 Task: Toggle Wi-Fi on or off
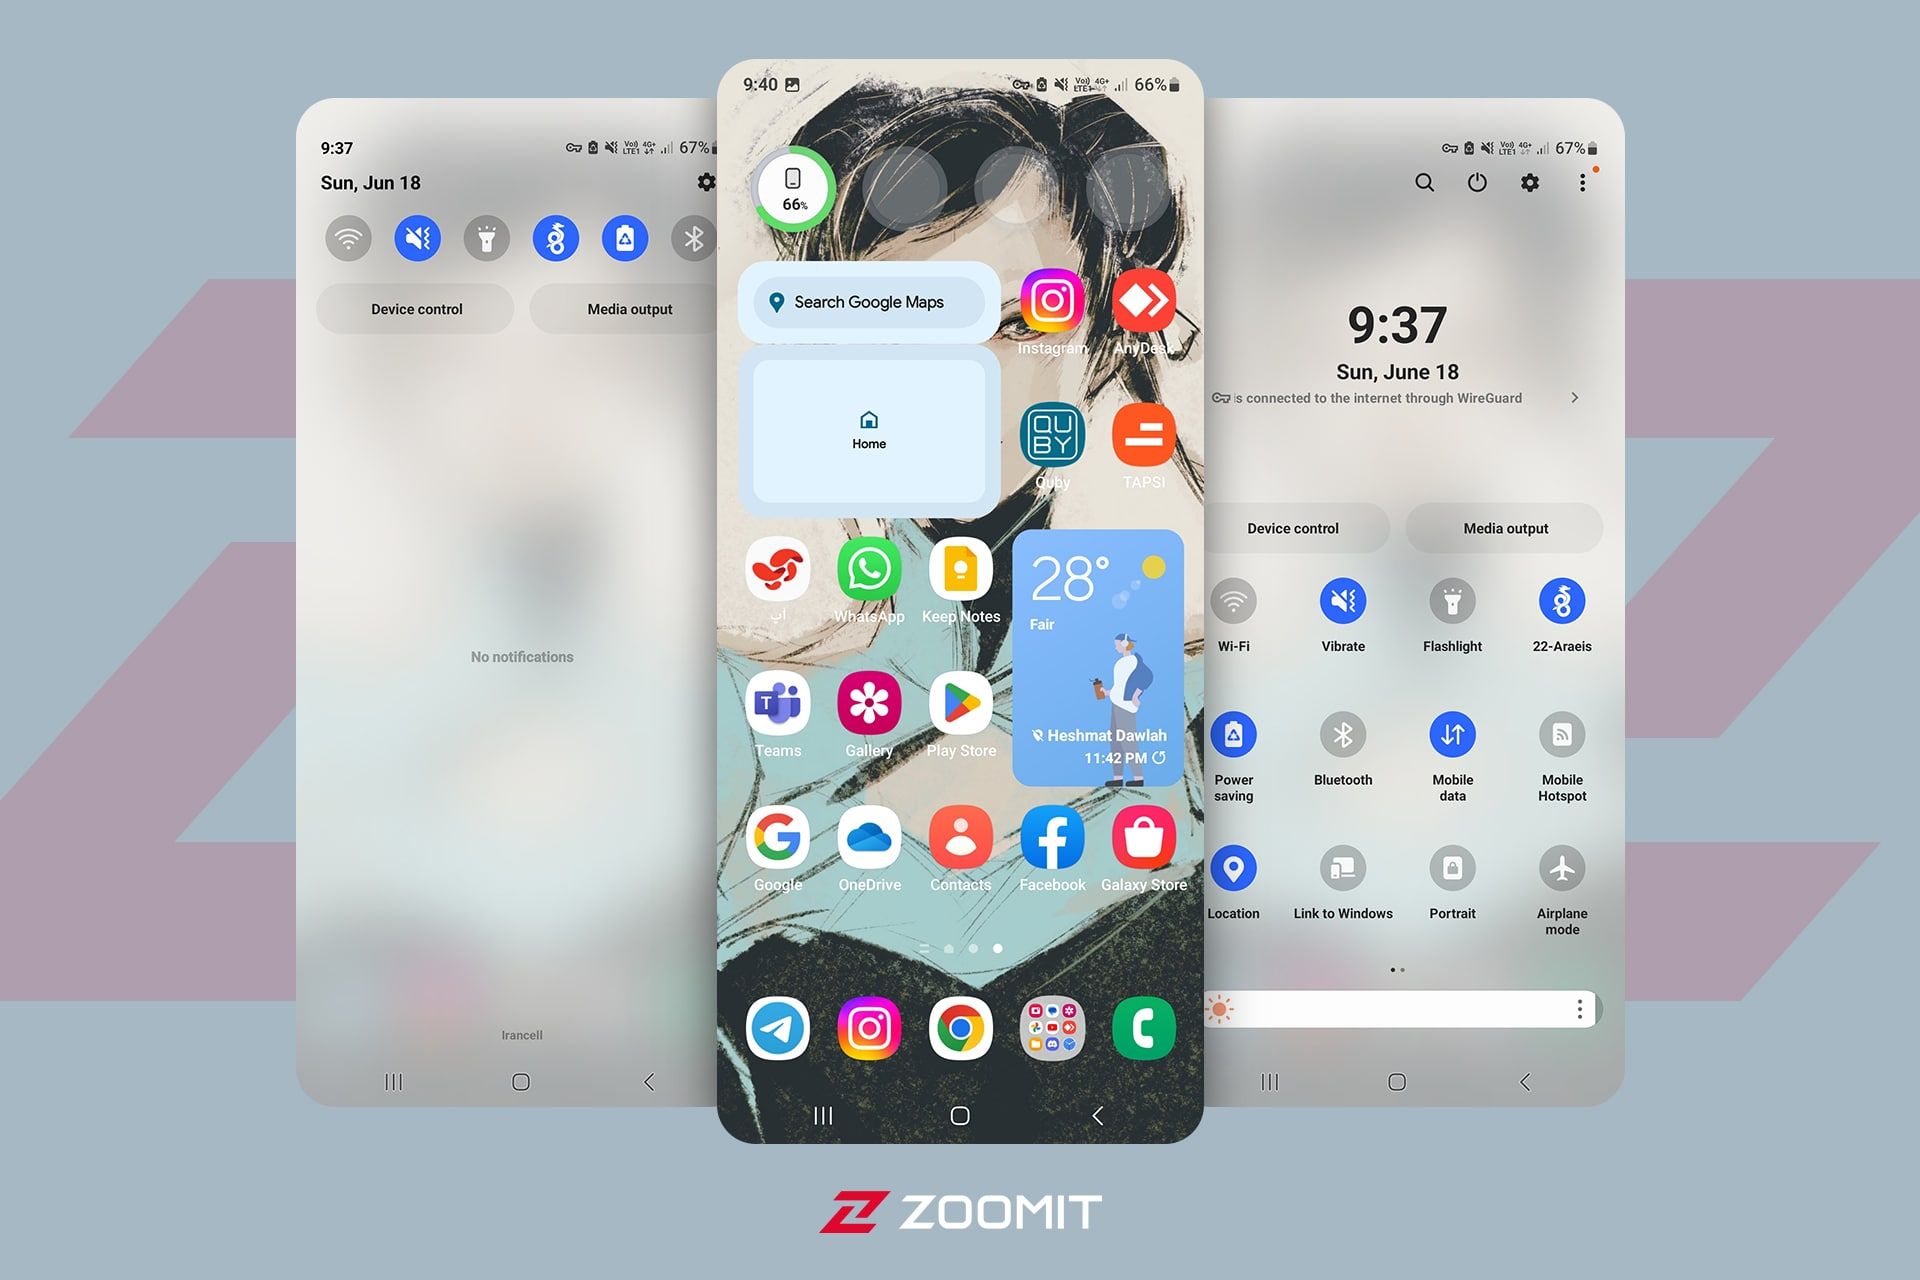[1233, 603]
